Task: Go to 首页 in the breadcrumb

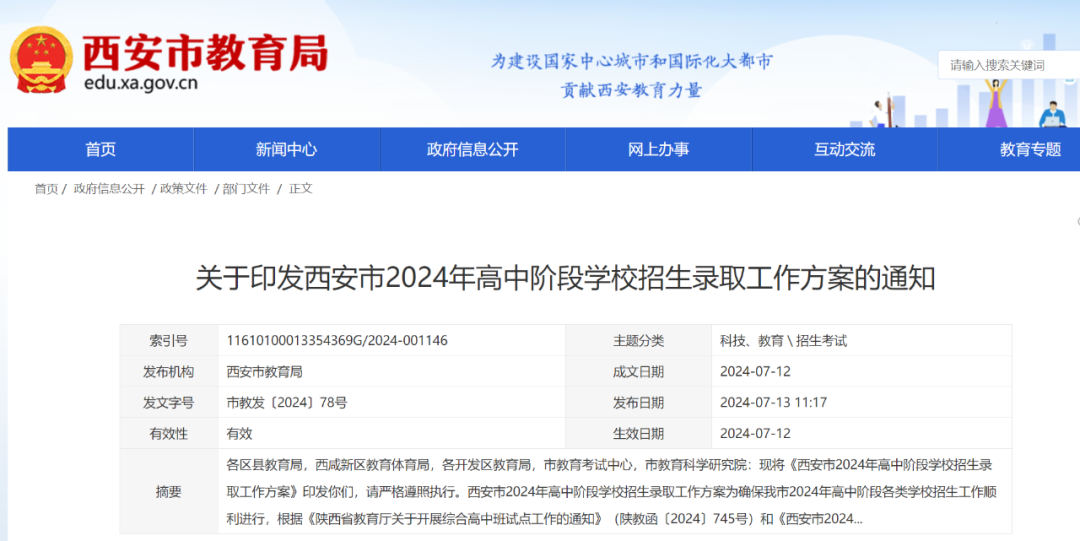Action: click(46, 189)
